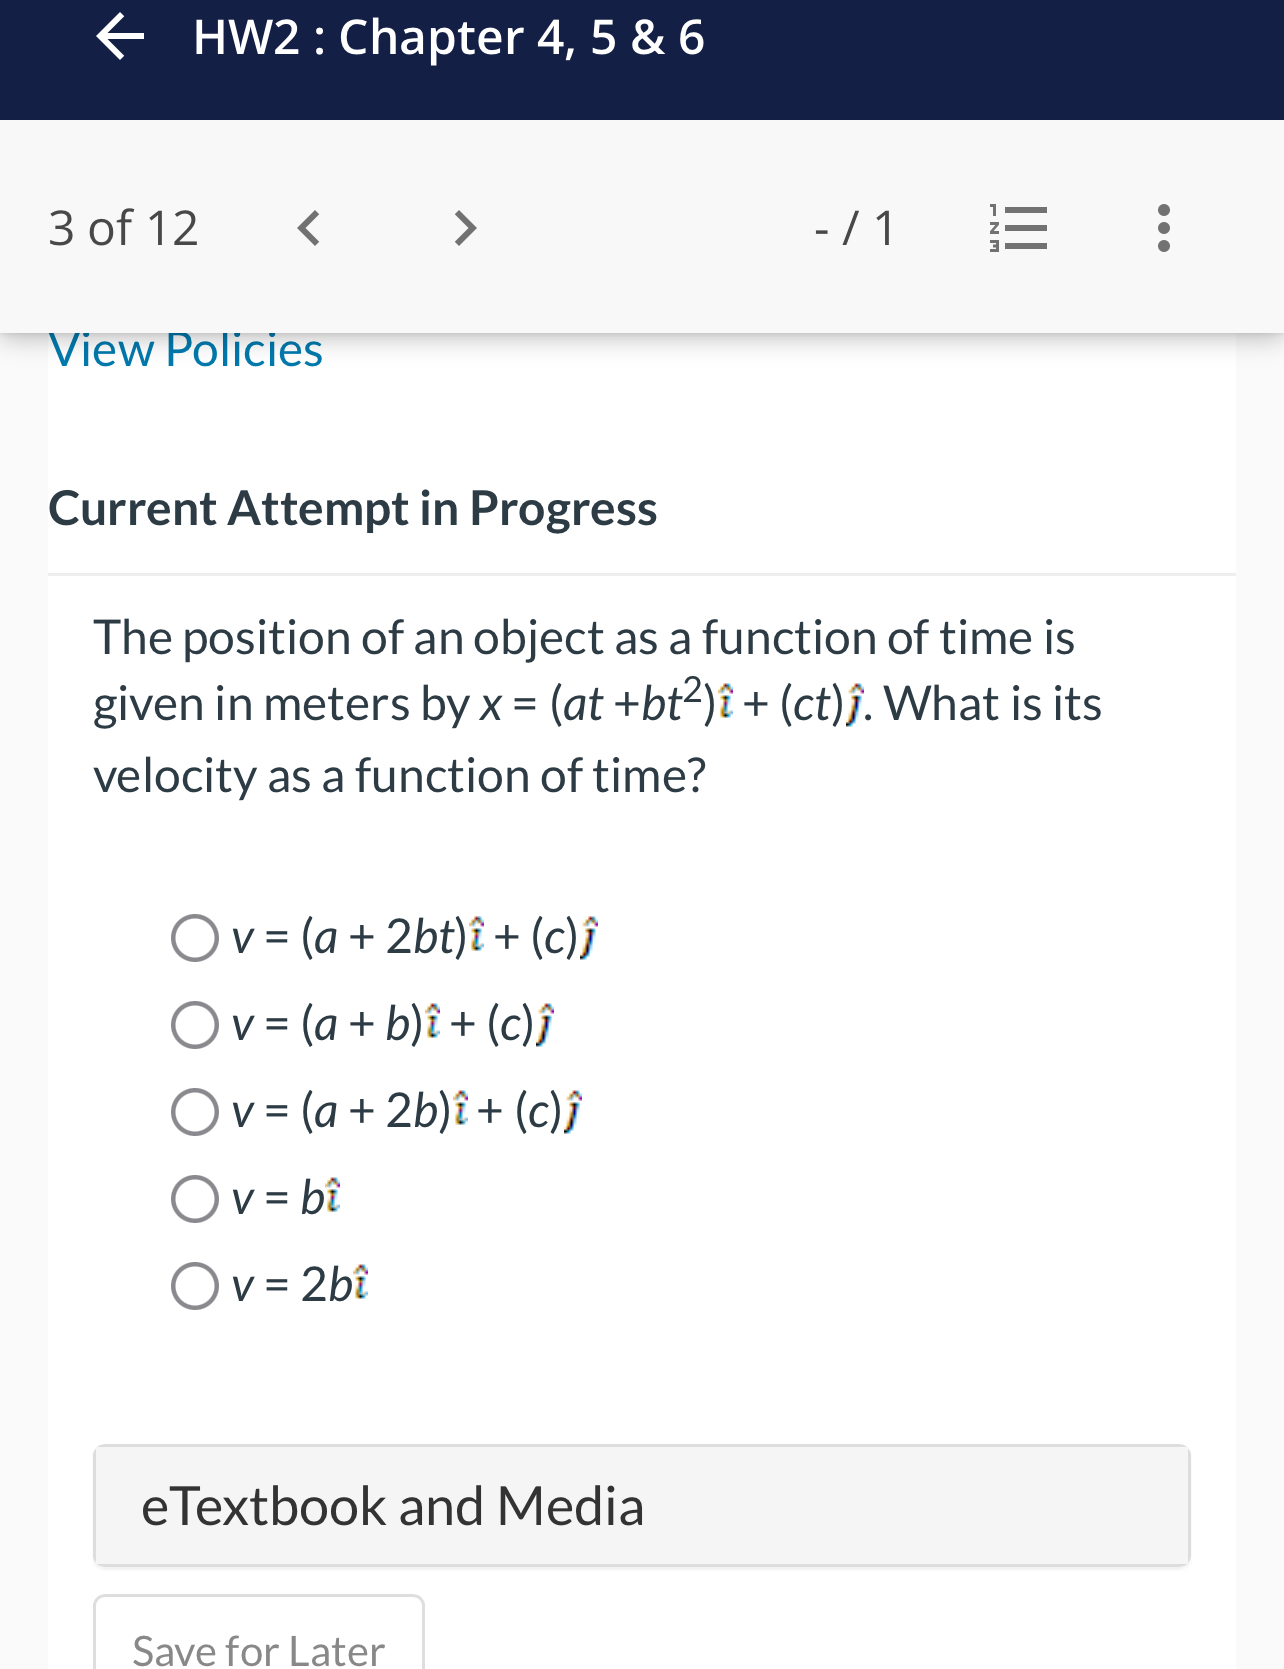The image size is (1284, 1669).
Task: Open the right chevron navigation control
Action: point(463,227)
